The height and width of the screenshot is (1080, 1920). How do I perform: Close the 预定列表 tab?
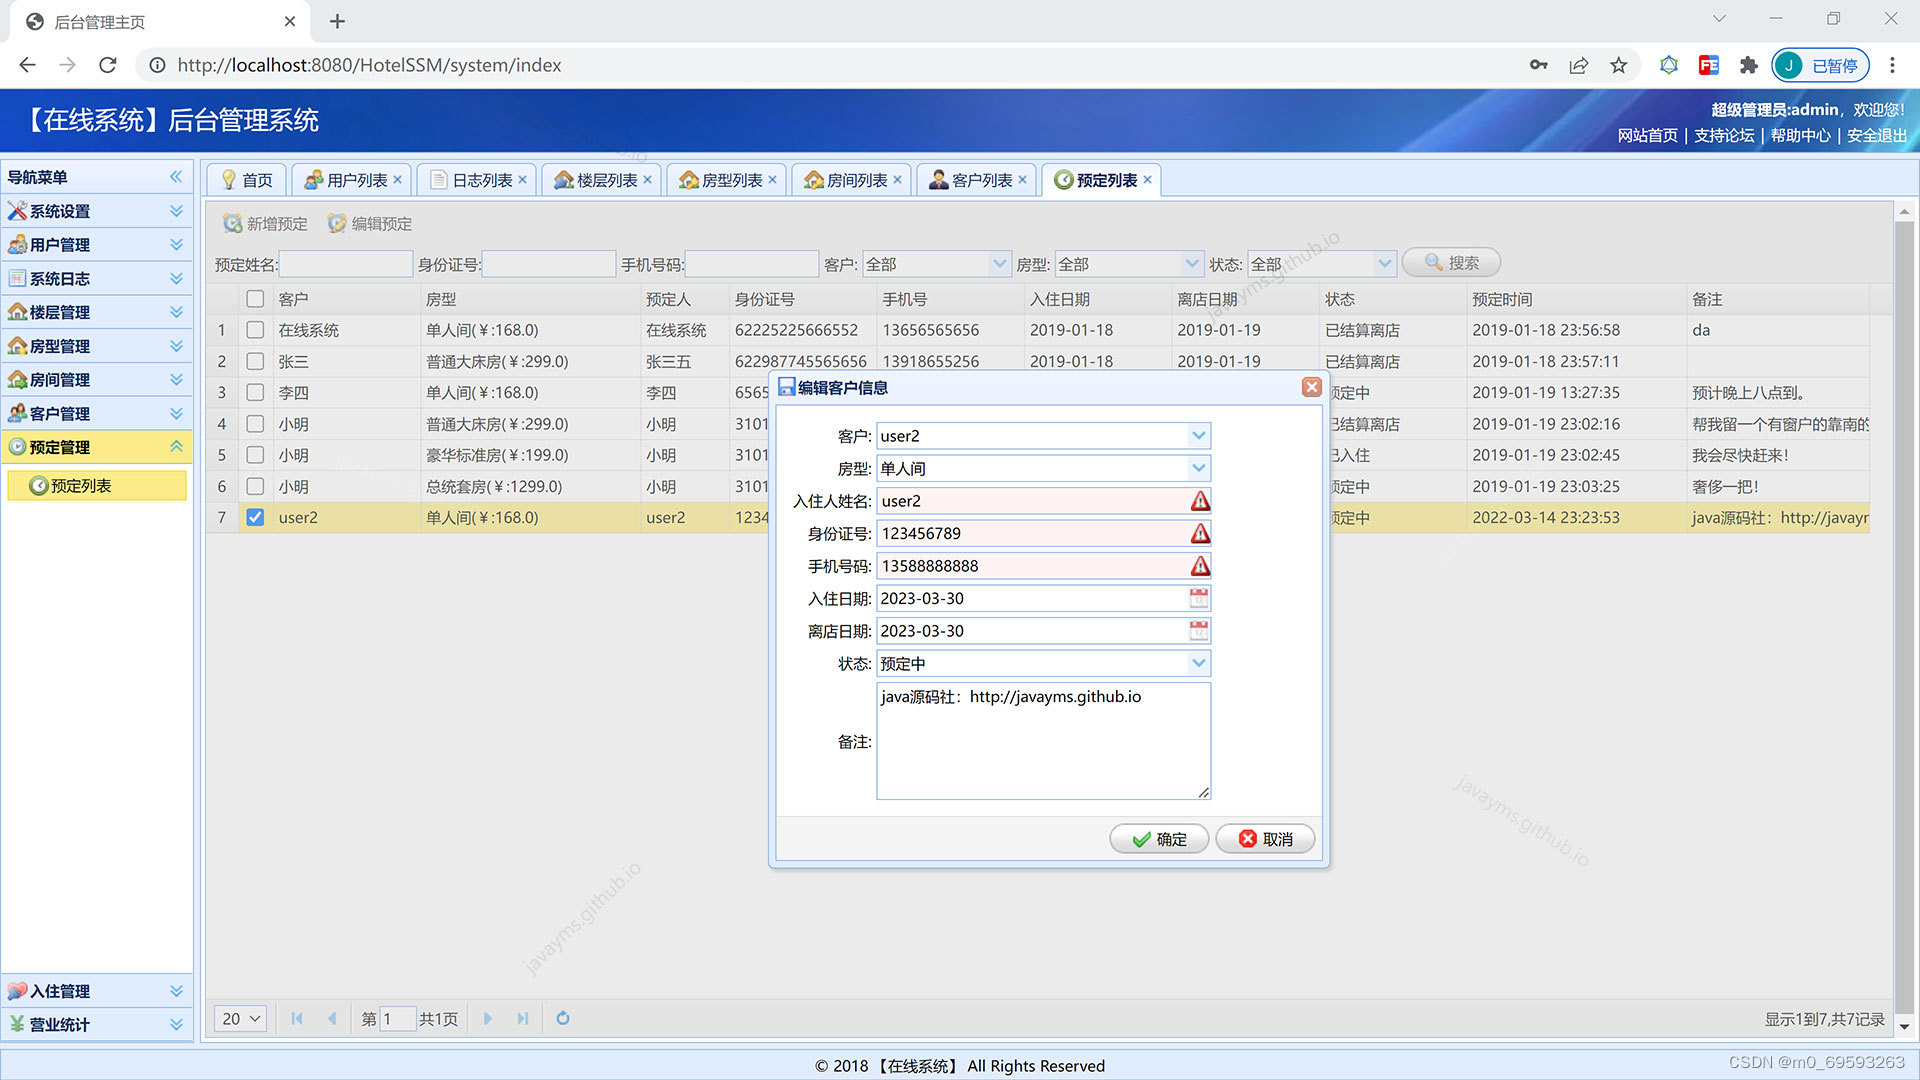pos(1147,180)
